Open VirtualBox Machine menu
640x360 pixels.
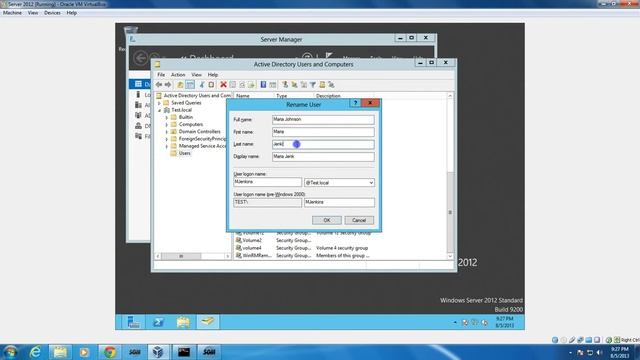(x=12, y=13)
